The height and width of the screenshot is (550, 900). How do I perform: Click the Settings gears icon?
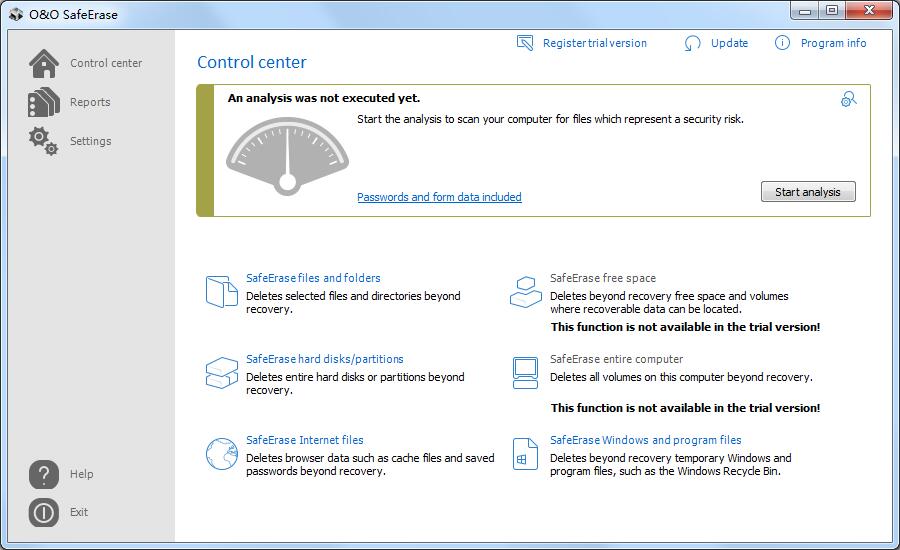click(x=44, y=140)
